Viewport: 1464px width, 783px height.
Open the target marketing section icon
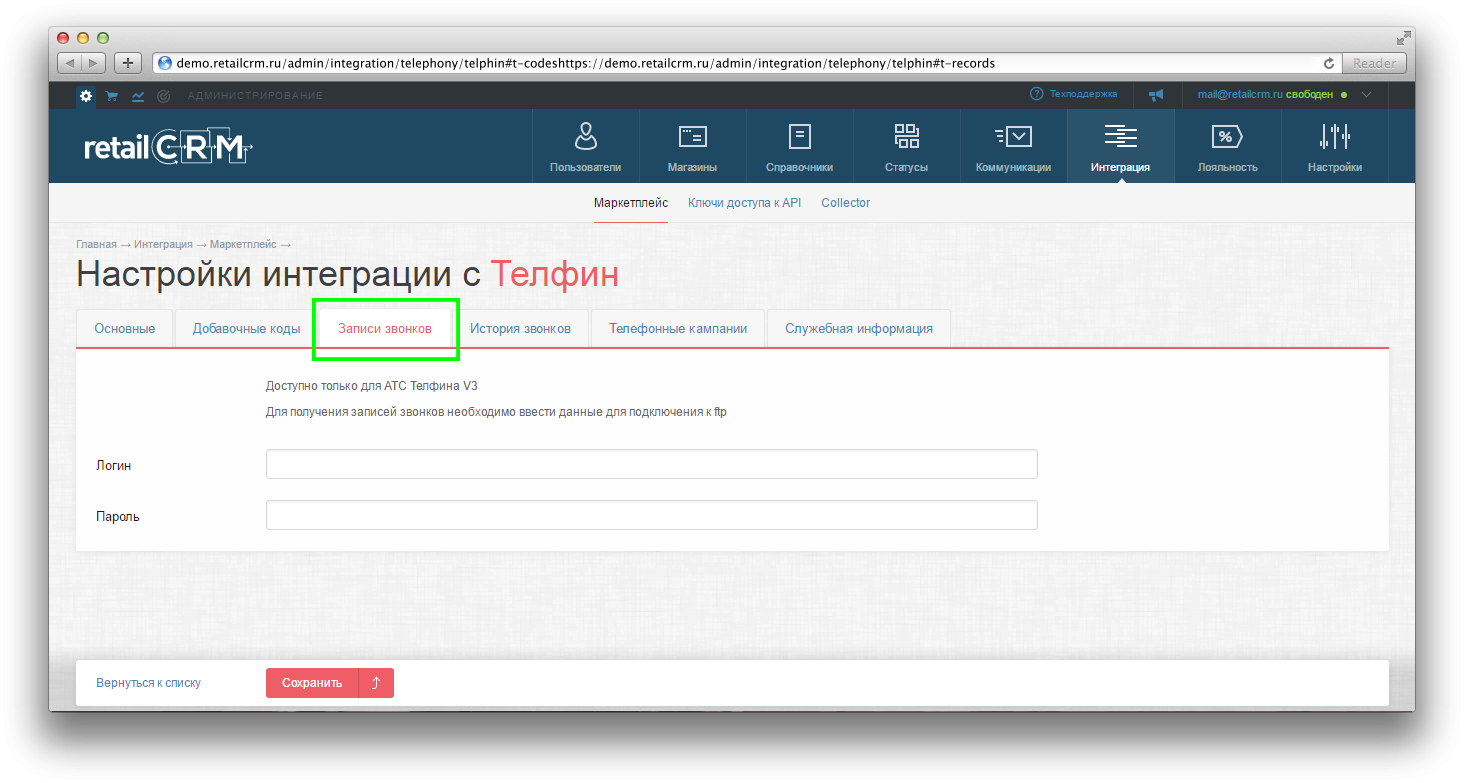point(164,96)
